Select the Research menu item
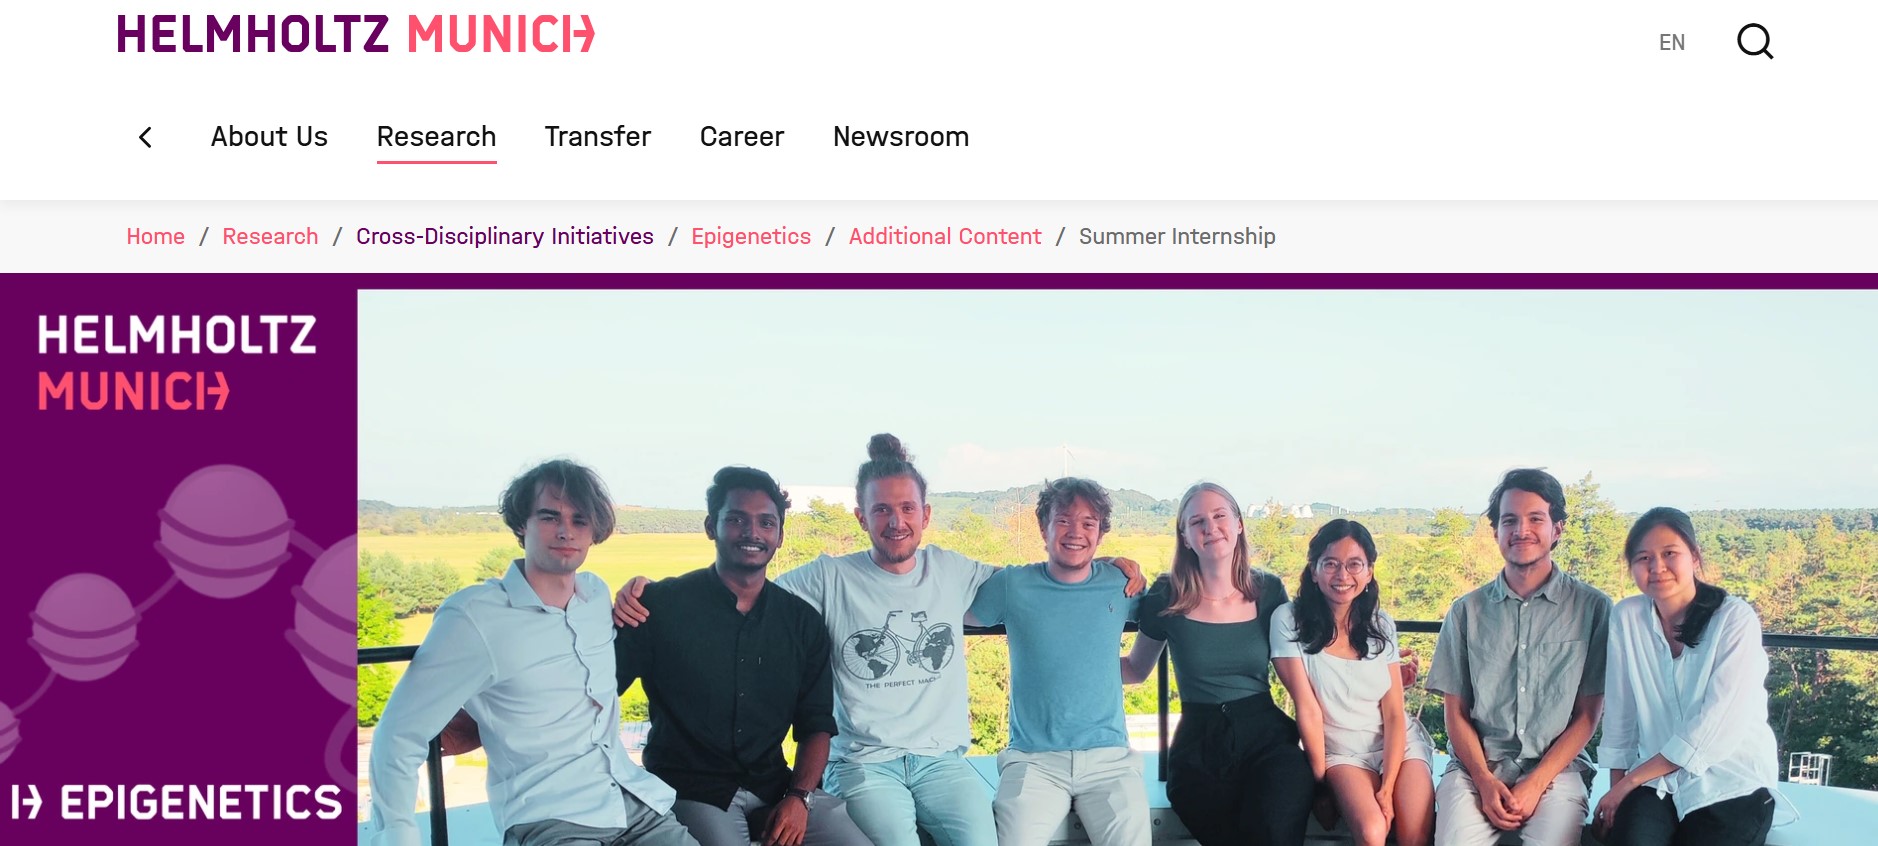Screen dimensions: 1878x846 436,136
